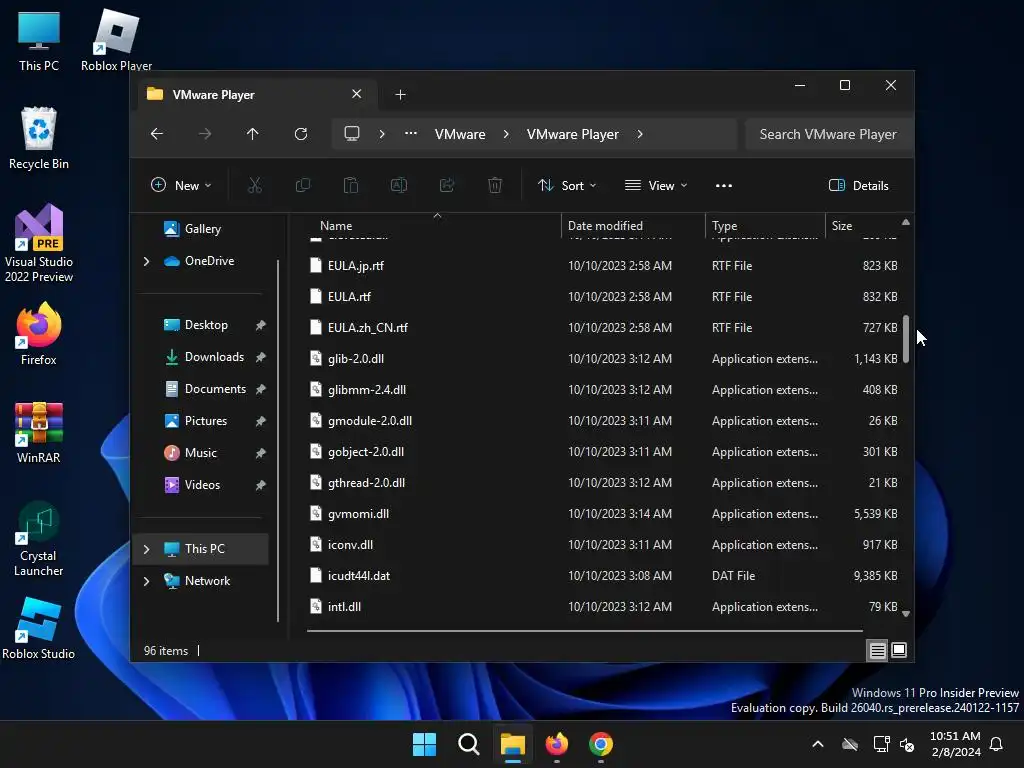1024x768 pixels.
Task: Select Firefox desktop shortcut
Action: (x=39, y=334)
